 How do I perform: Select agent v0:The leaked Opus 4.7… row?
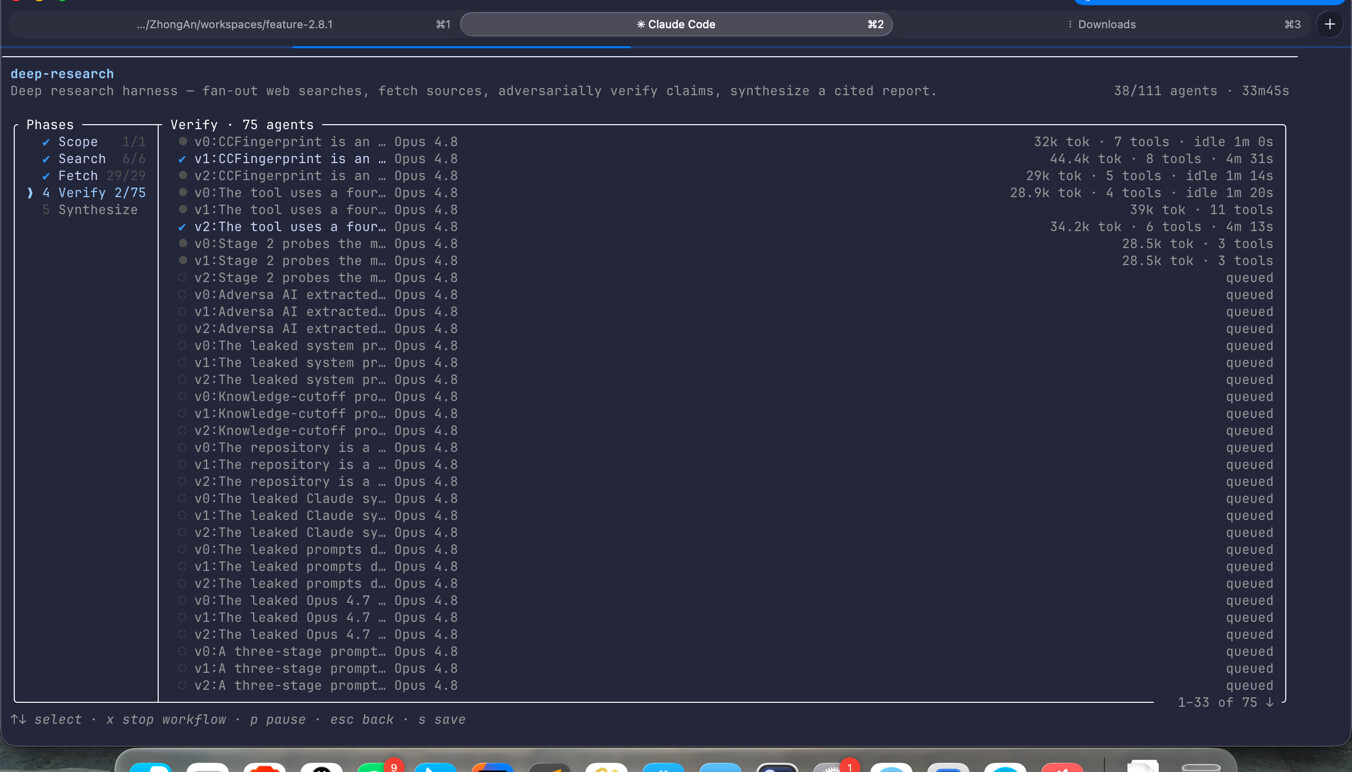coord(725,601)
